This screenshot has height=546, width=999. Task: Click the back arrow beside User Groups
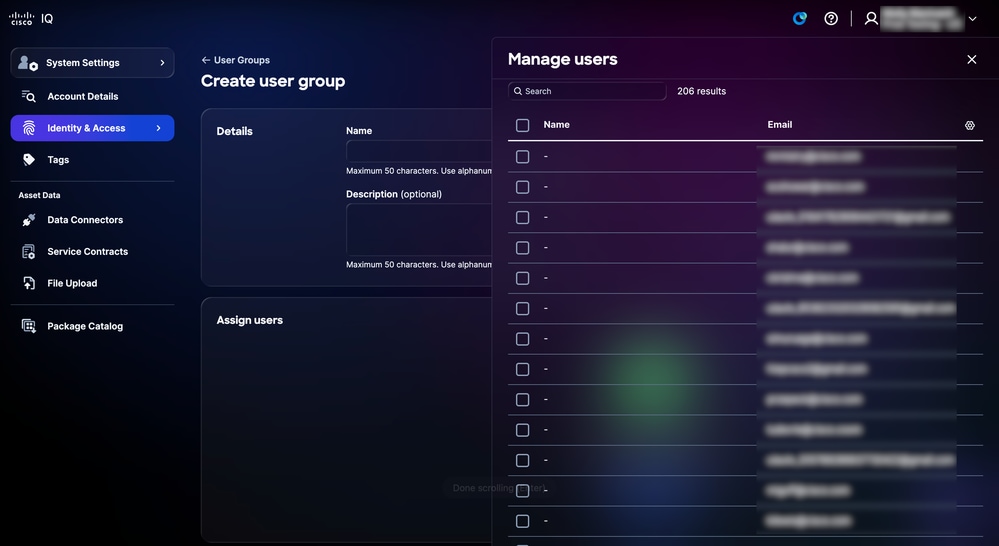click(206, 60)
